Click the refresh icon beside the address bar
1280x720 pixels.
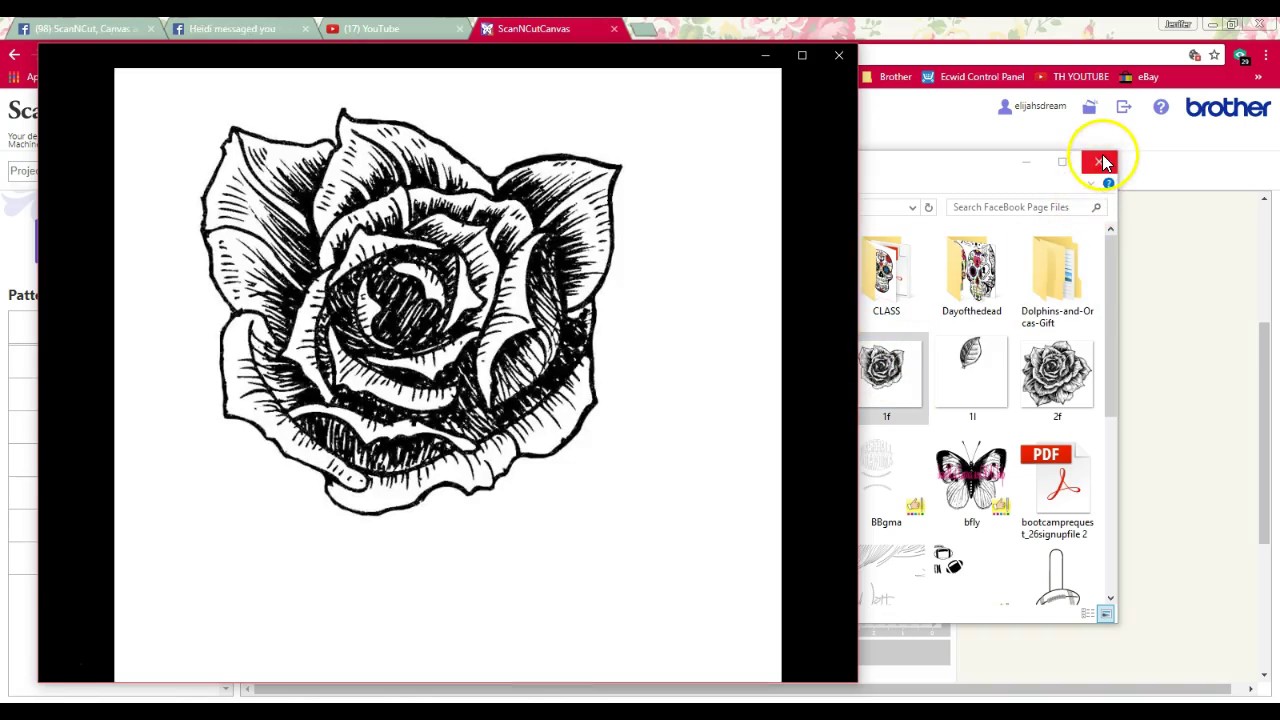point(928,207)
